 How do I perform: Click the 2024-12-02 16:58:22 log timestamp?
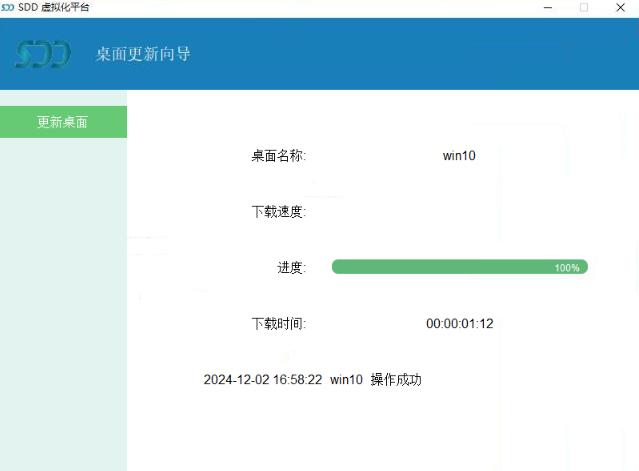click(x=263, y=380)
